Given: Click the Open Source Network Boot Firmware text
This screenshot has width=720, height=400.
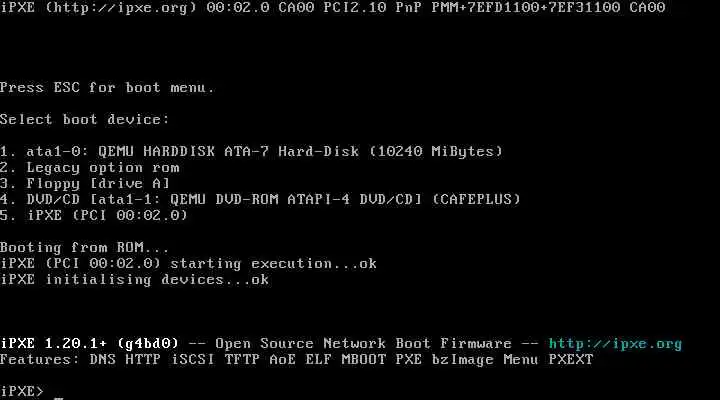Looking at the screenshot, I should click(363, 344).
